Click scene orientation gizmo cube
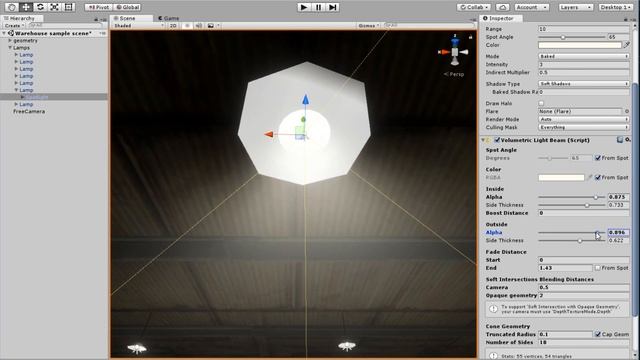 455,52
